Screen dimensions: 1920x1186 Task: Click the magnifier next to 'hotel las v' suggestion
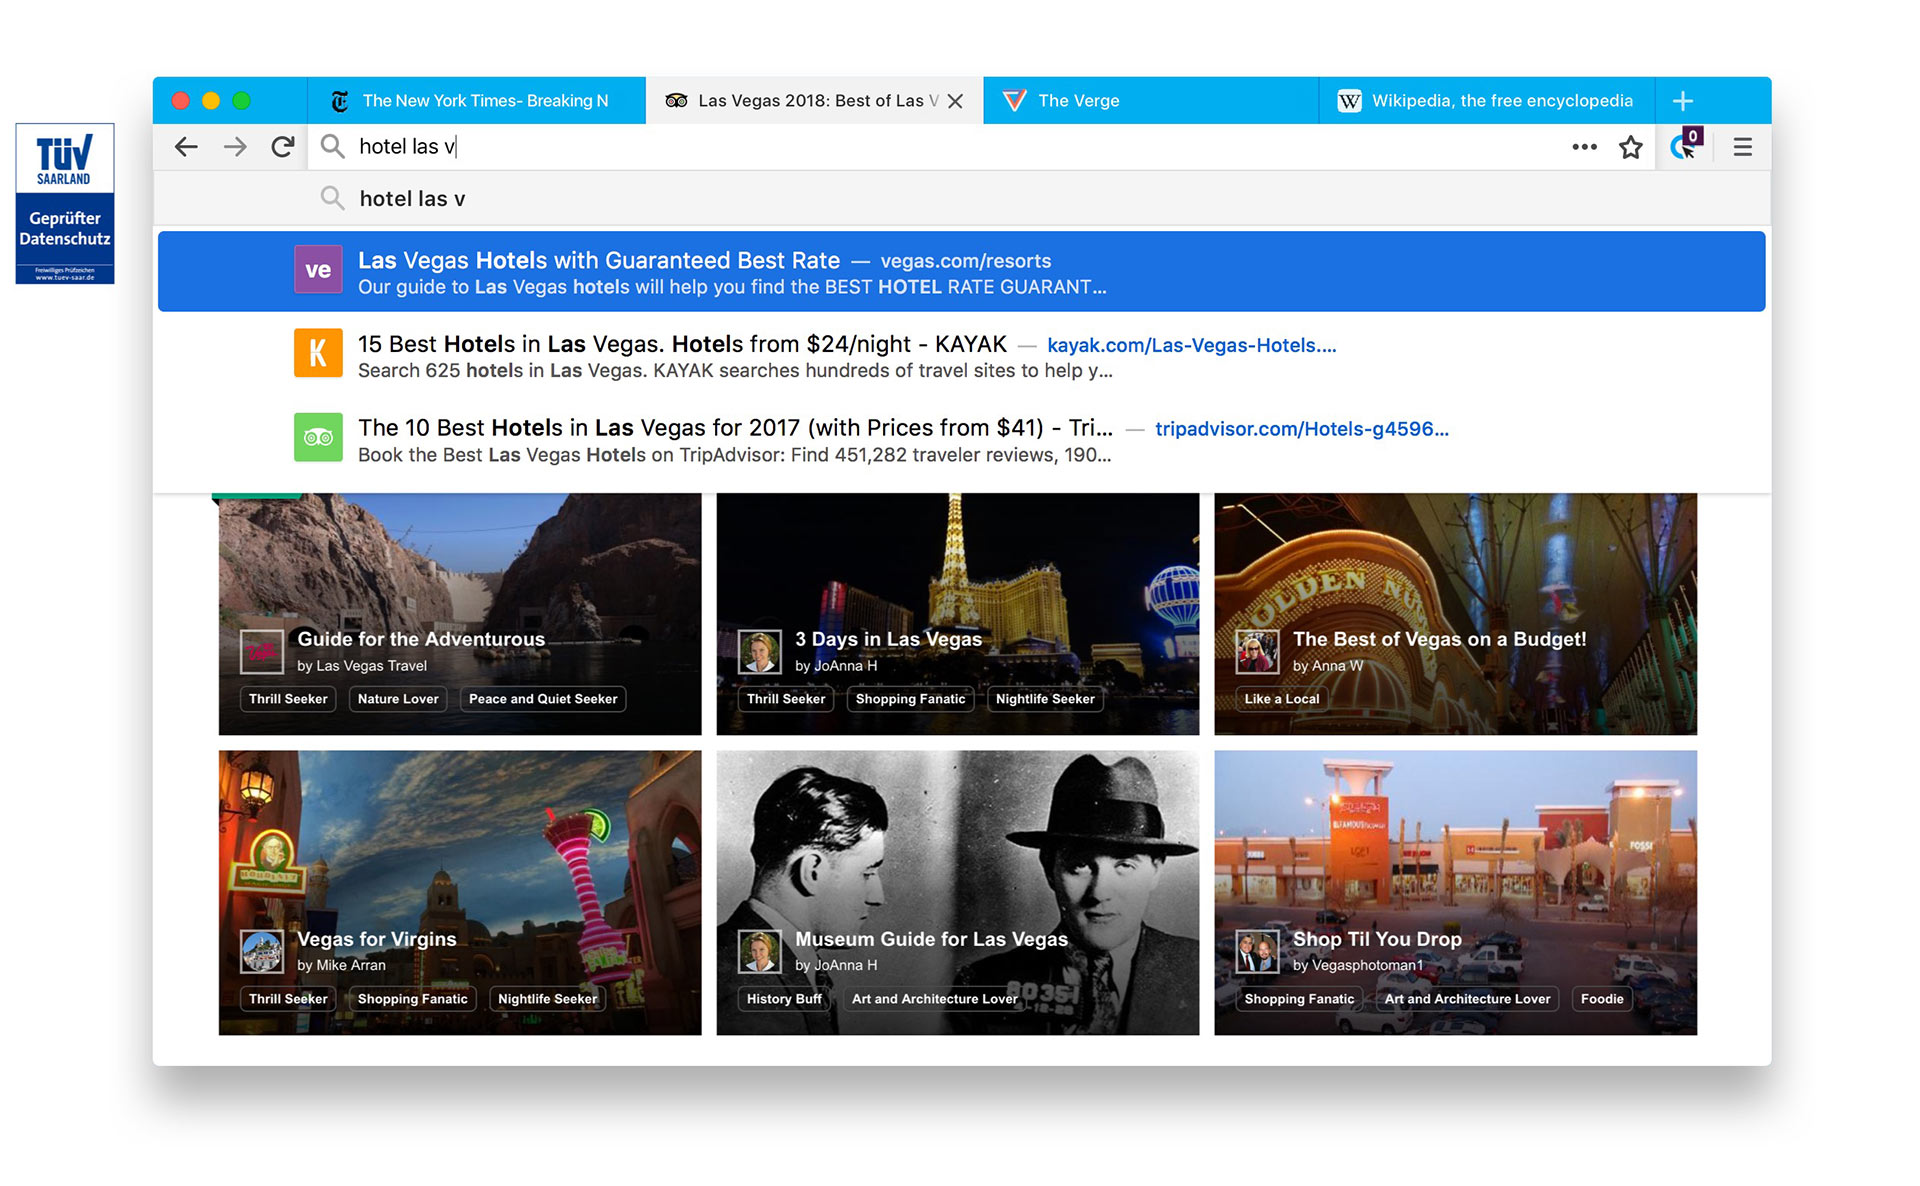click(332, 198)
